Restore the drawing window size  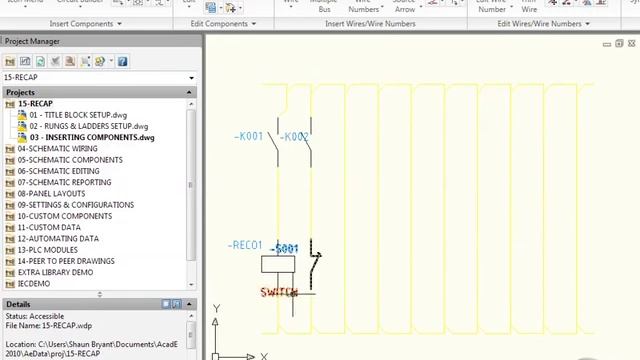pos(619,43)
